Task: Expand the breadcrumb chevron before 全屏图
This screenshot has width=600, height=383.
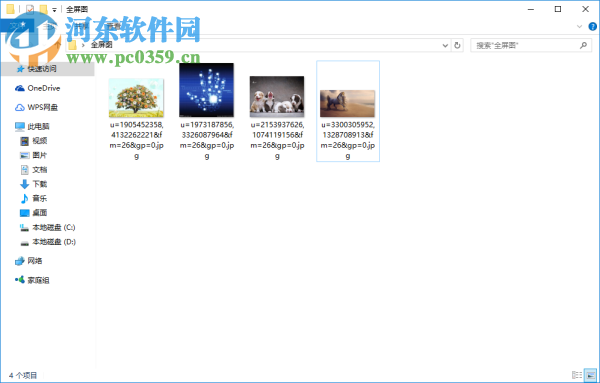Action: tap(83, 45)
